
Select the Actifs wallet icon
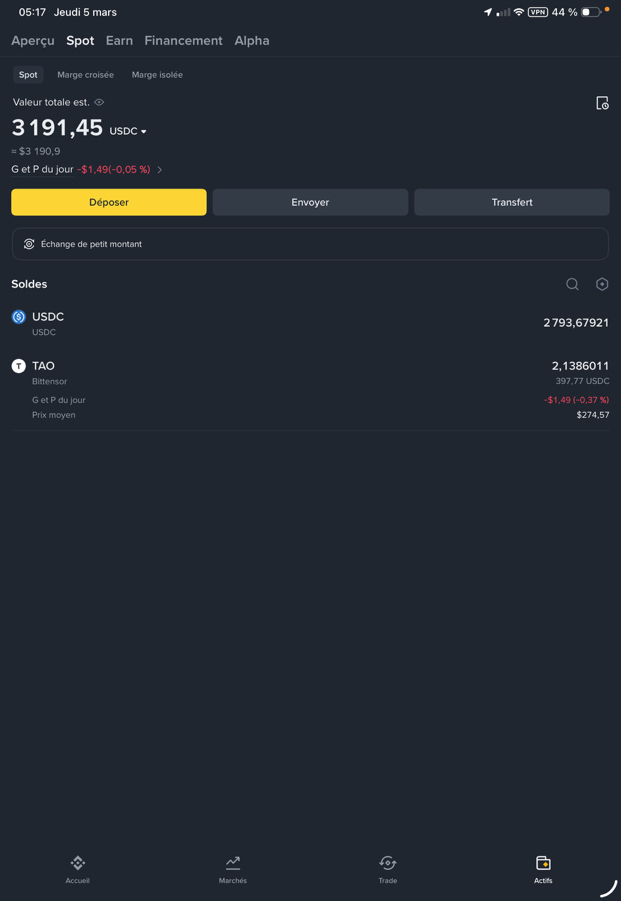click(x=543, y=863)
